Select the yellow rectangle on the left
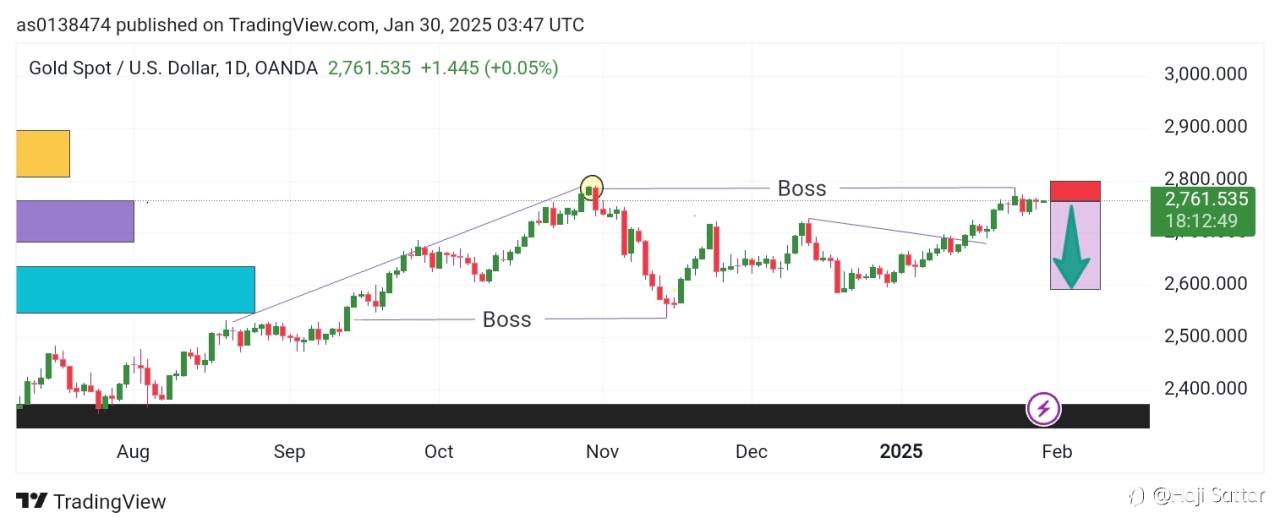 click(43, 153)
